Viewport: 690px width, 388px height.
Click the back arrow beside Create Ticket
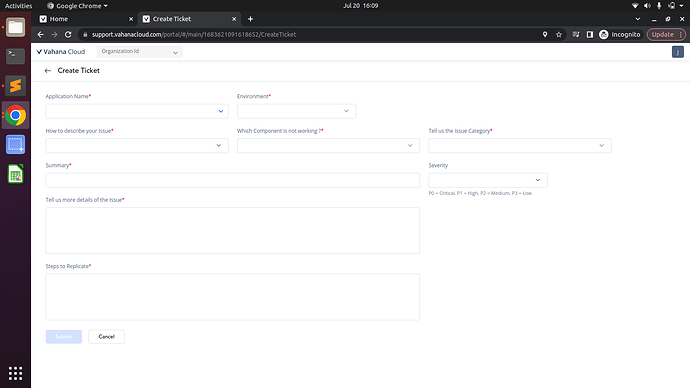pos(48,70)
